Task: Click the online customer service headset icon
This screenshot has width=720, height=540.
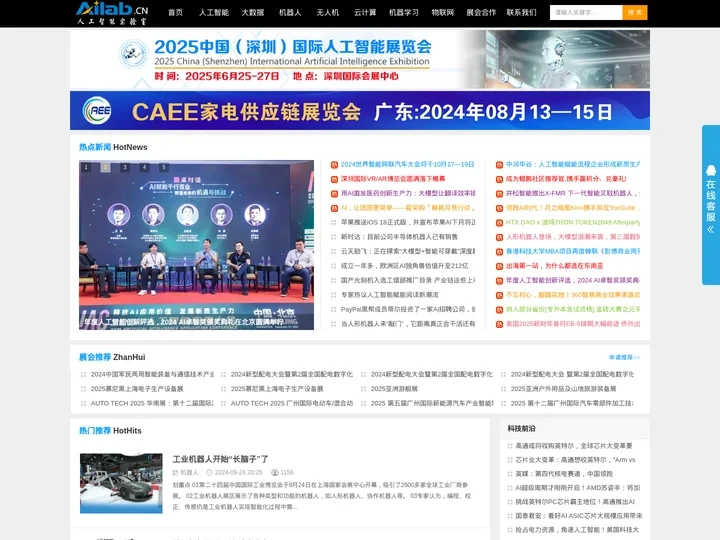Action: pyautogui.click(x=711, y=170)
